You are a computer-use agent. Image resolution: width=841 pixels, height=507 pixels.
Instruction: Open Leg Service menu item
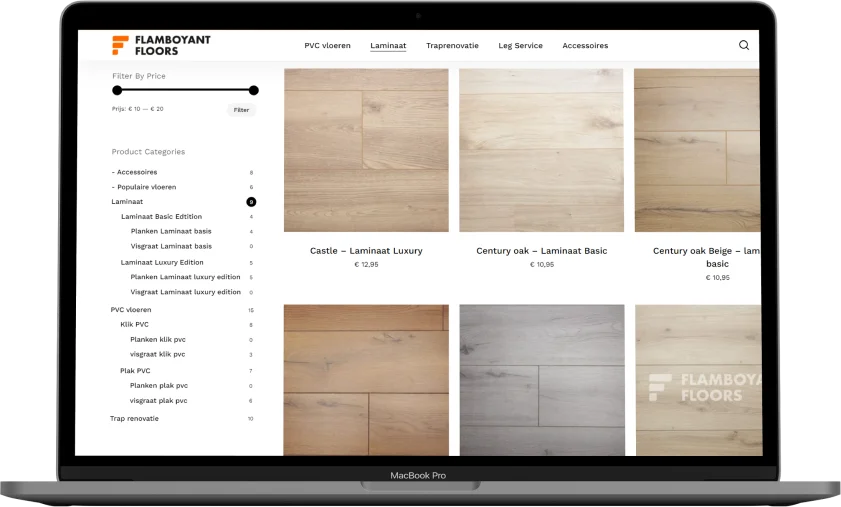click(x=520, y=46)
